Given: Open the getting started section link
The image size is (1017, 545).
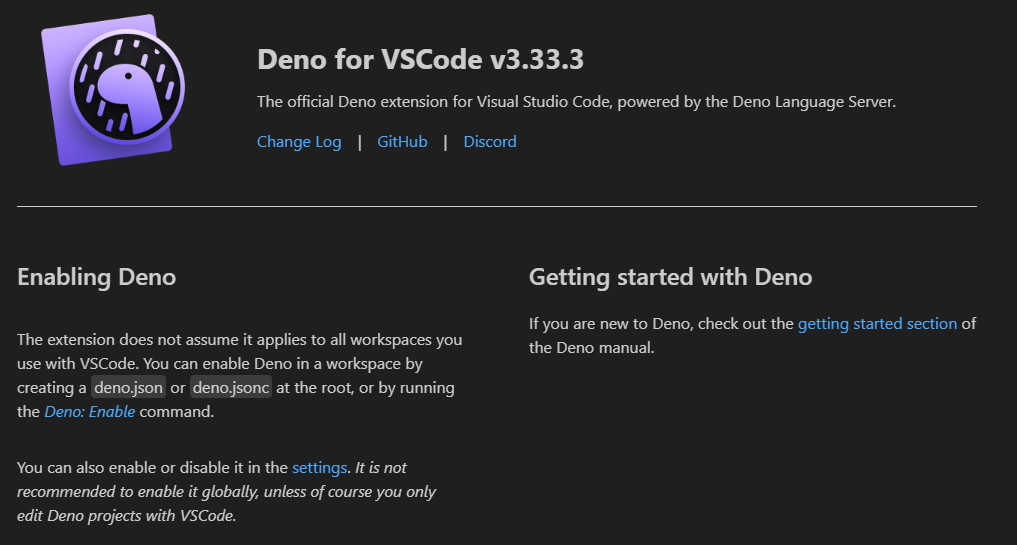Looking at the screenshot, I should 877,324.
